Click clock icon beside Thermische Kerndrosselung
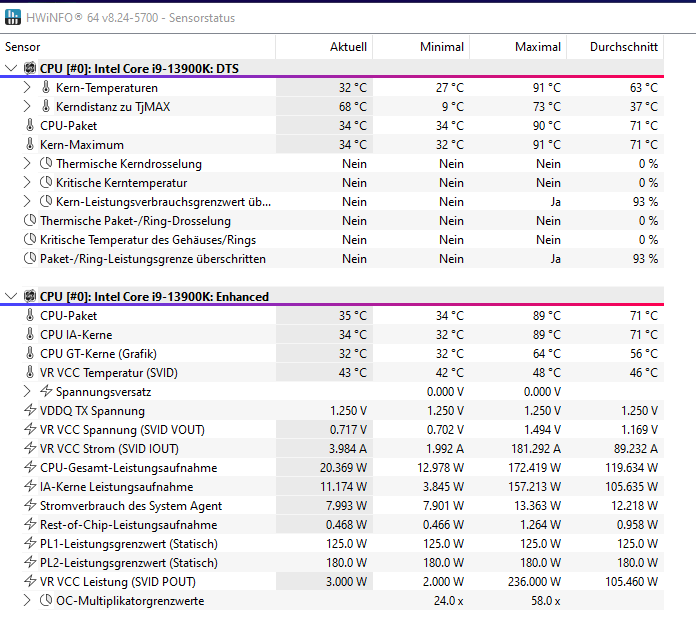696x628 pixels. pyautogui.click(x=46, y=163)
